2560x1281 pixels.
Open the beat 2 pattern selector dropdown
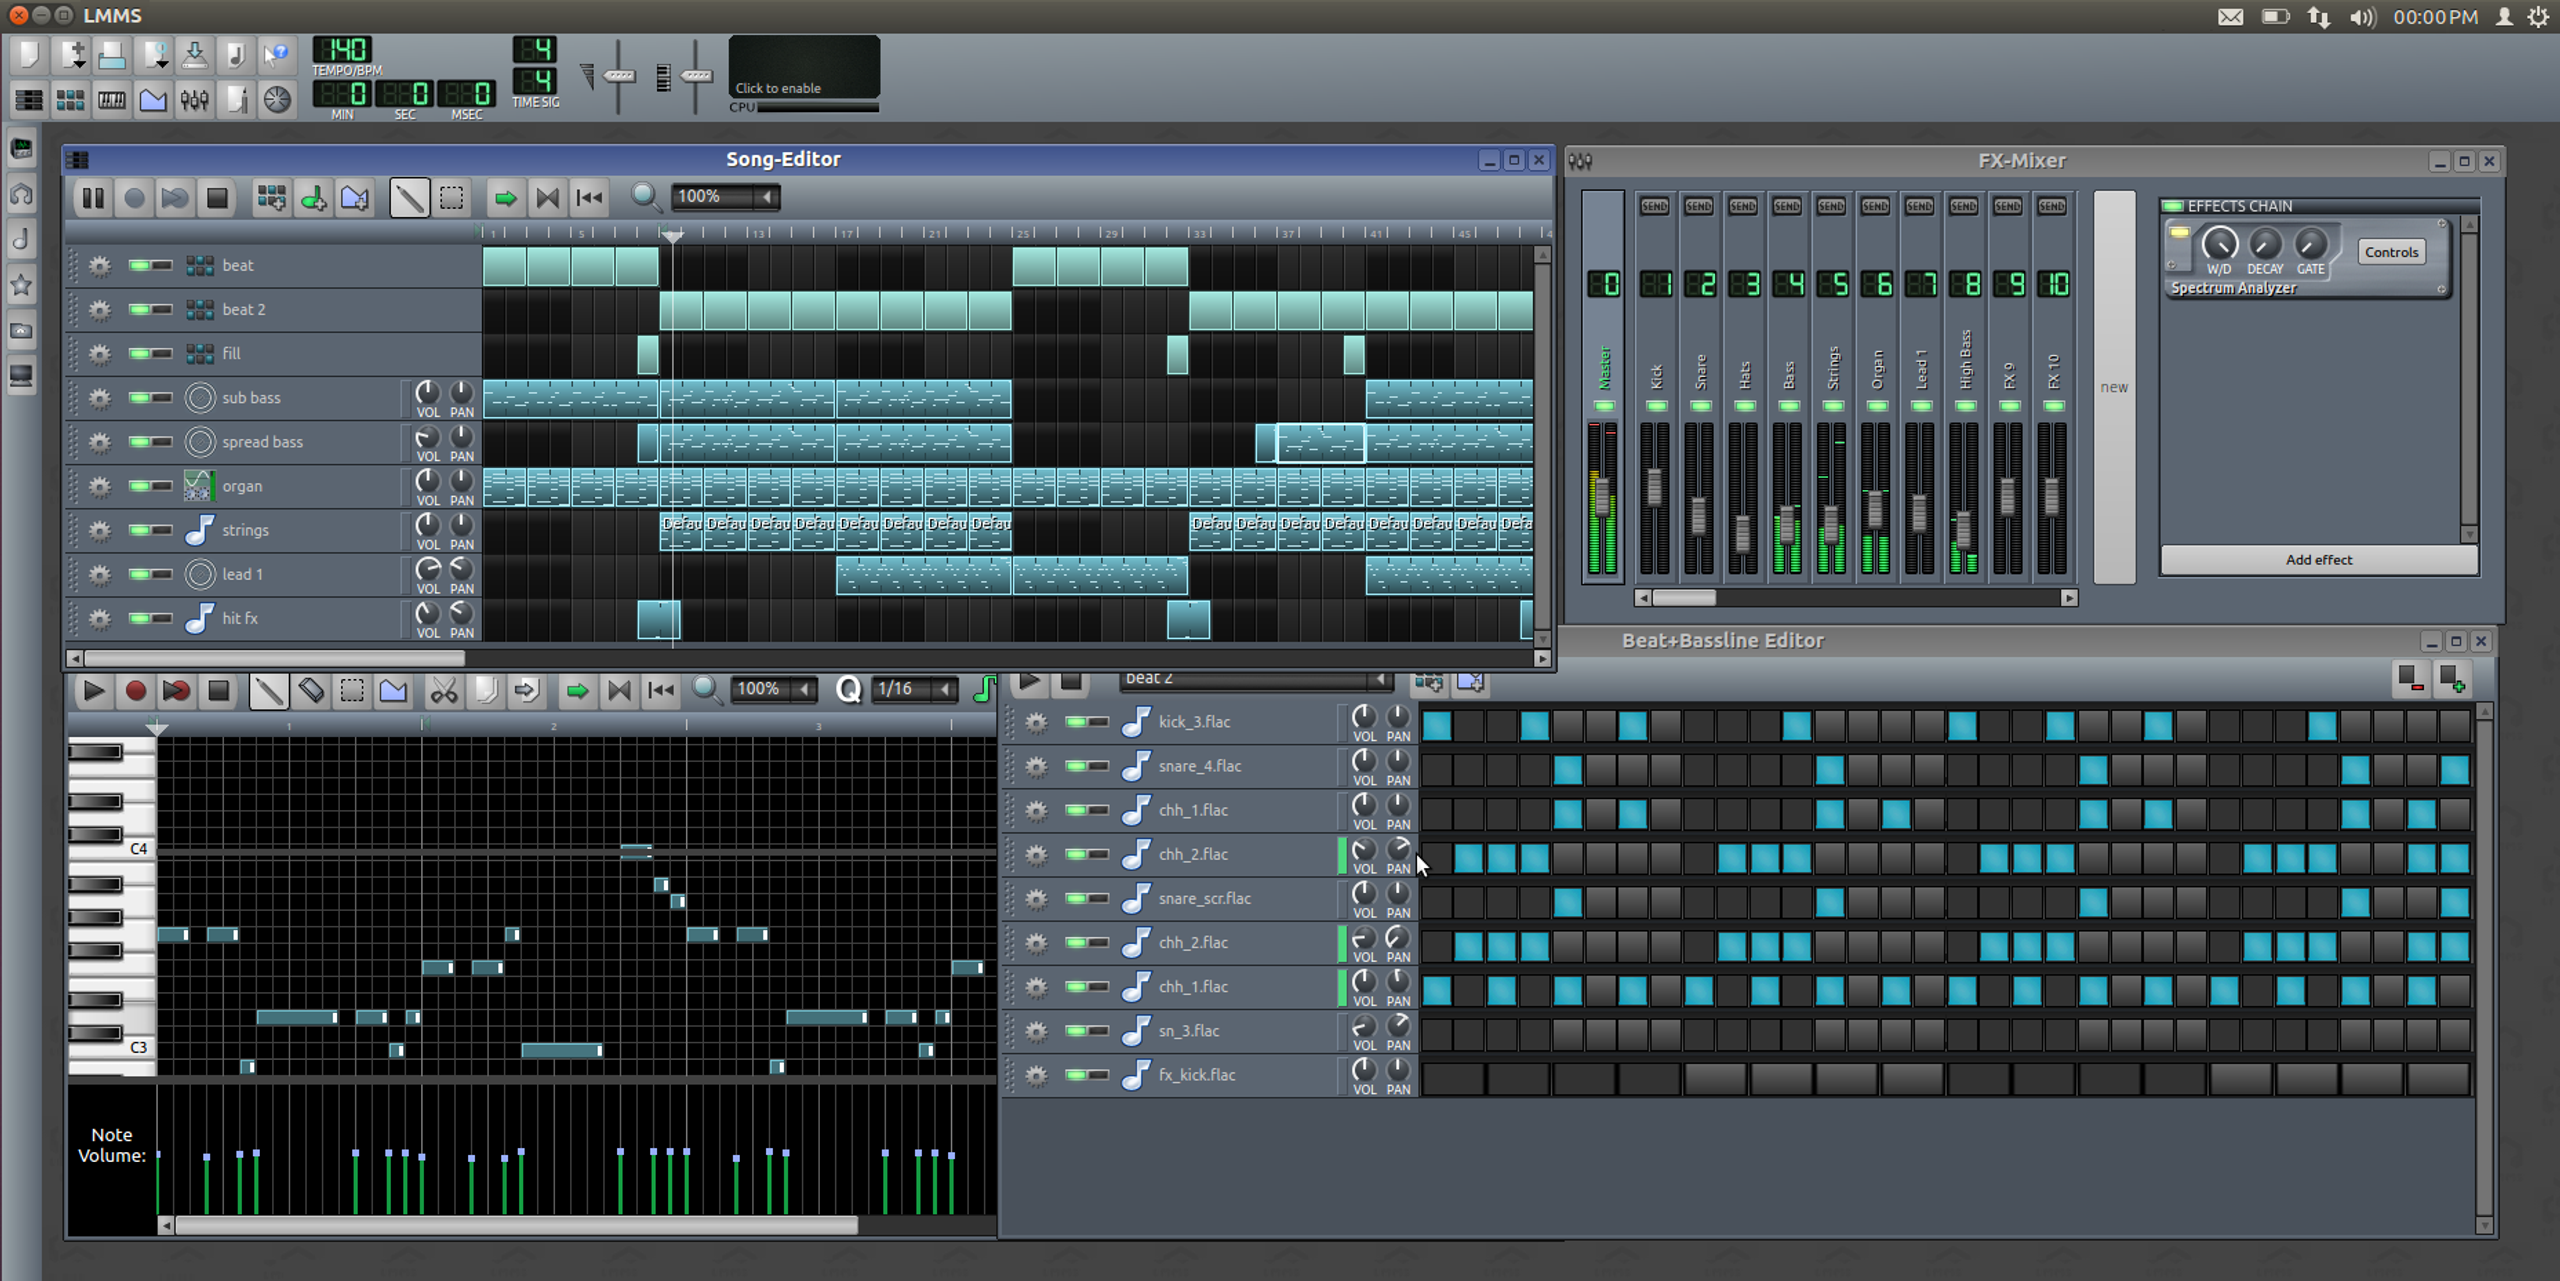click(1255, 678)
